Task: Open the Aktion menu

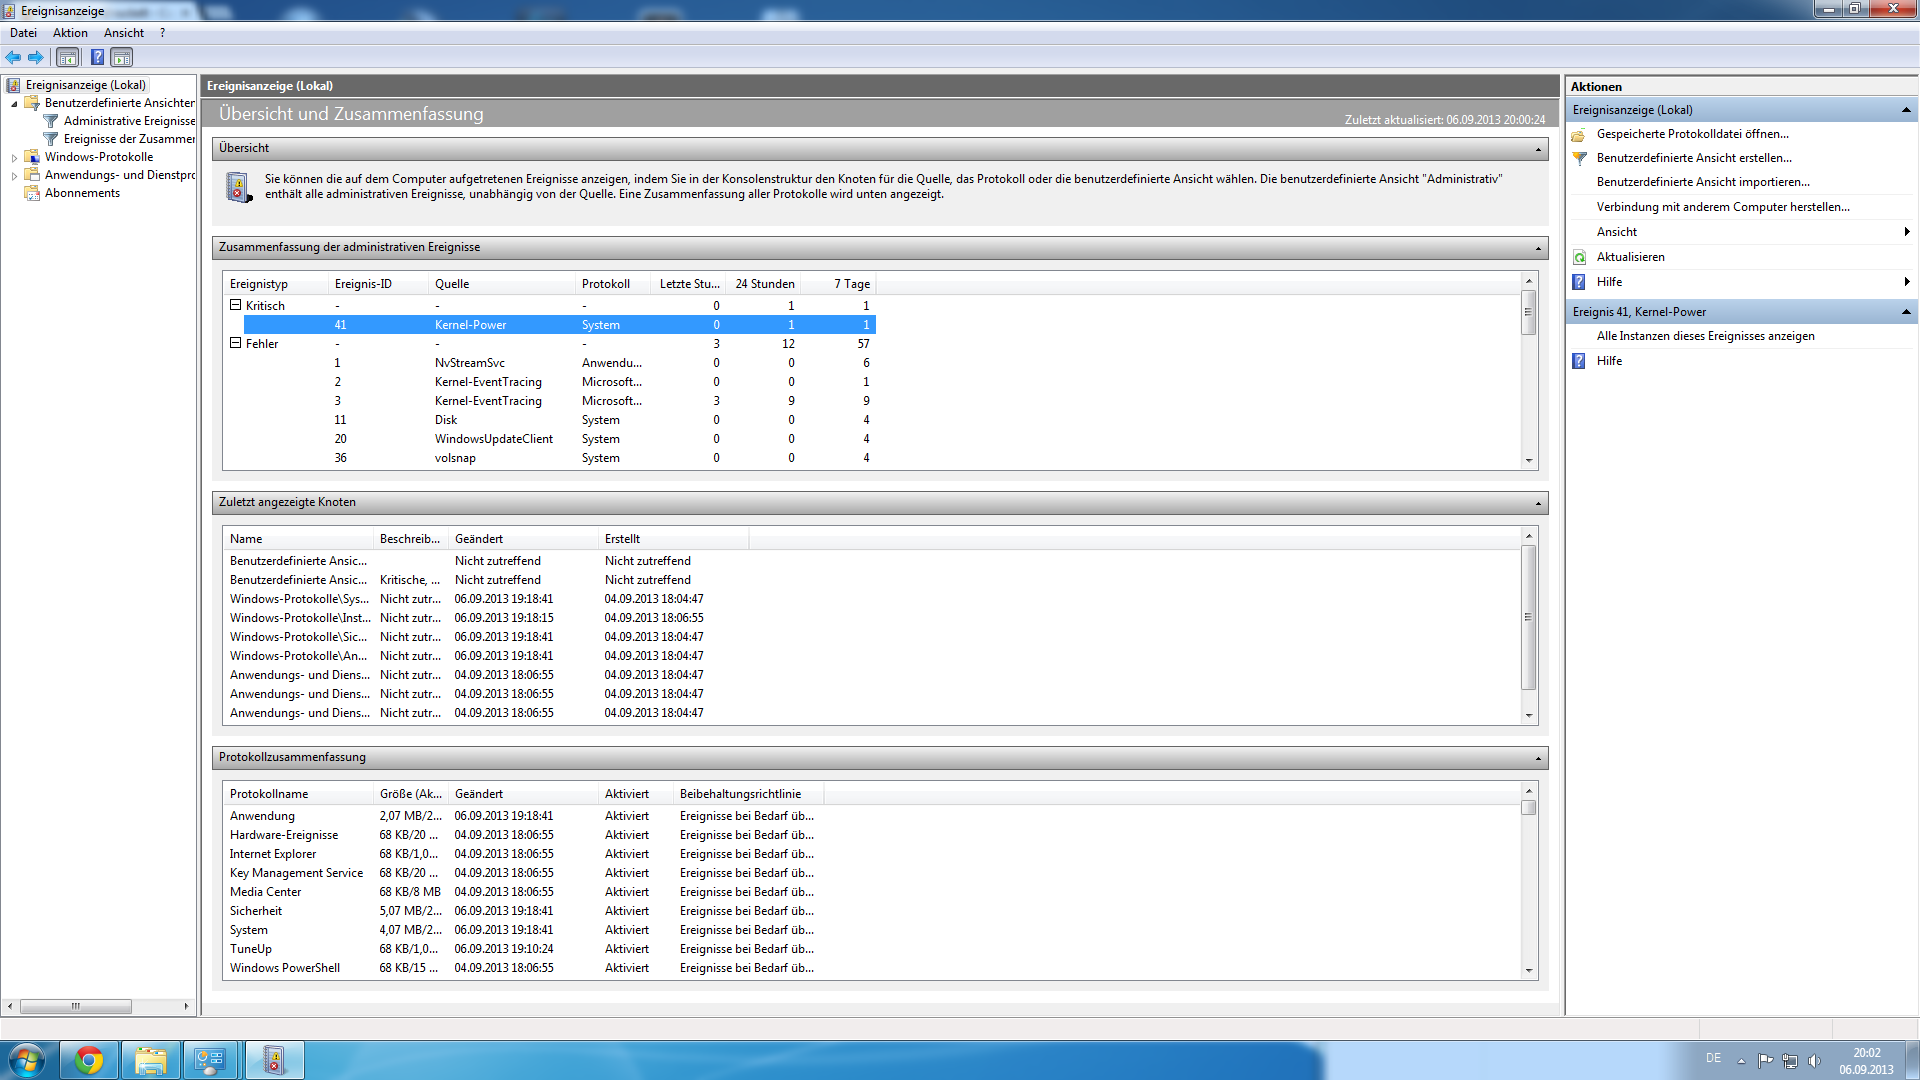Action: pyautogui.click(x=70, y=33)
